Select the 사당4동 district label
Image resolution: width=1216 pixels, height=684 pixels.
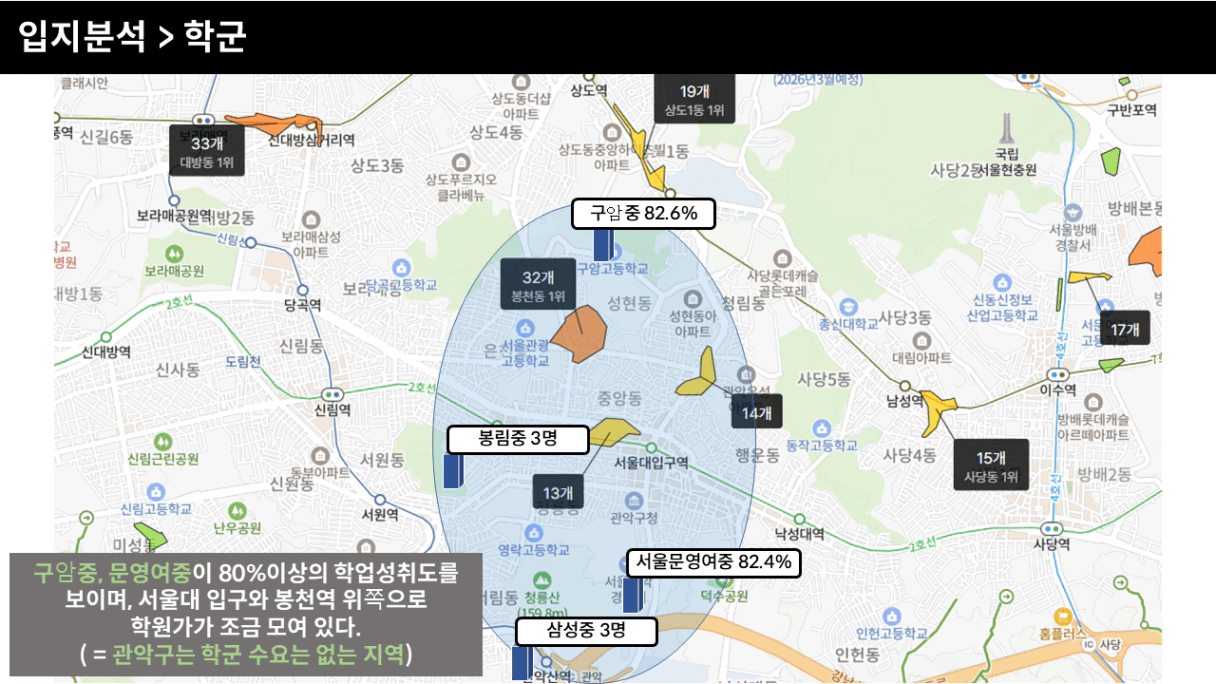[x=909, y=455]
